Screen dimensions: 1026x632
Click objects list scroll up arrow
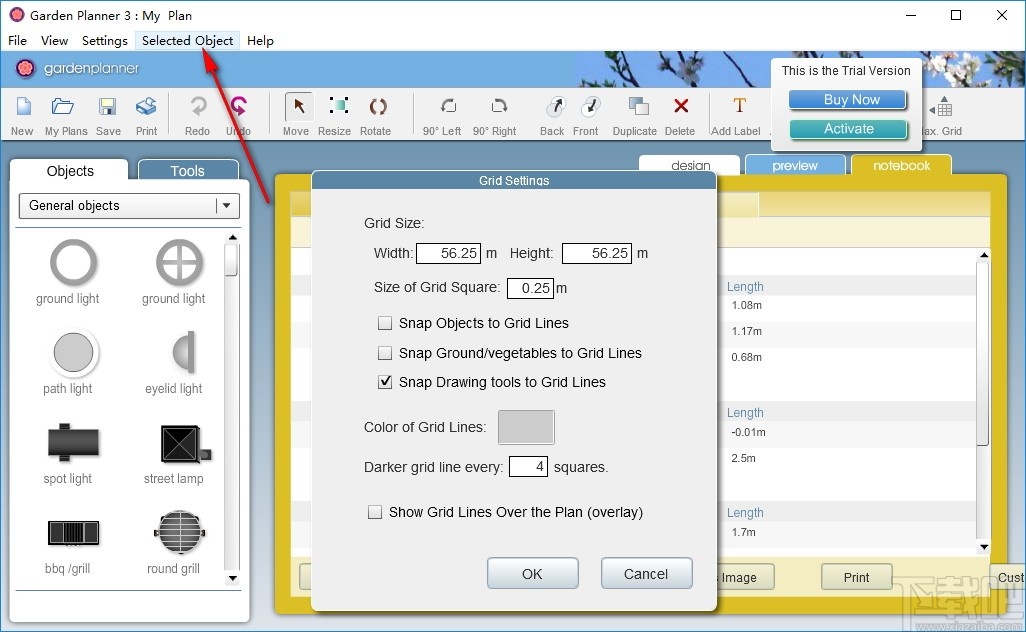pyautogui.click(x=232, y=237)
